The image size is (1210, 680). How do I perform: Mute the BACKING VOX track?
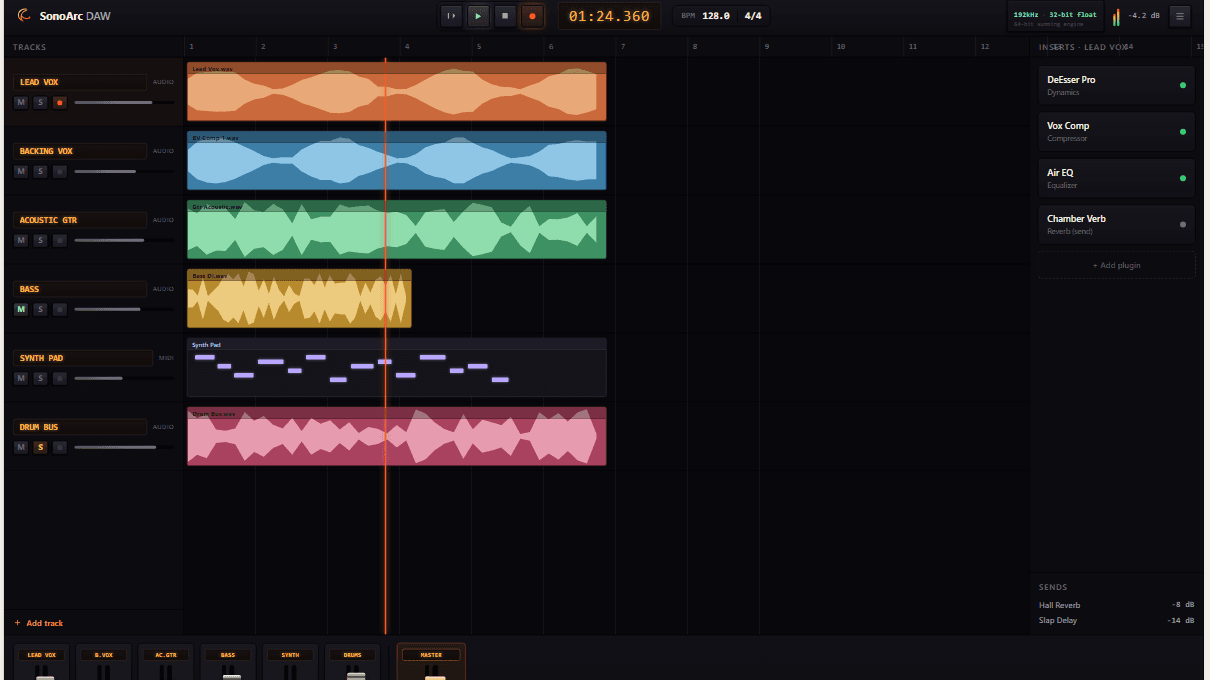point(21,171)
